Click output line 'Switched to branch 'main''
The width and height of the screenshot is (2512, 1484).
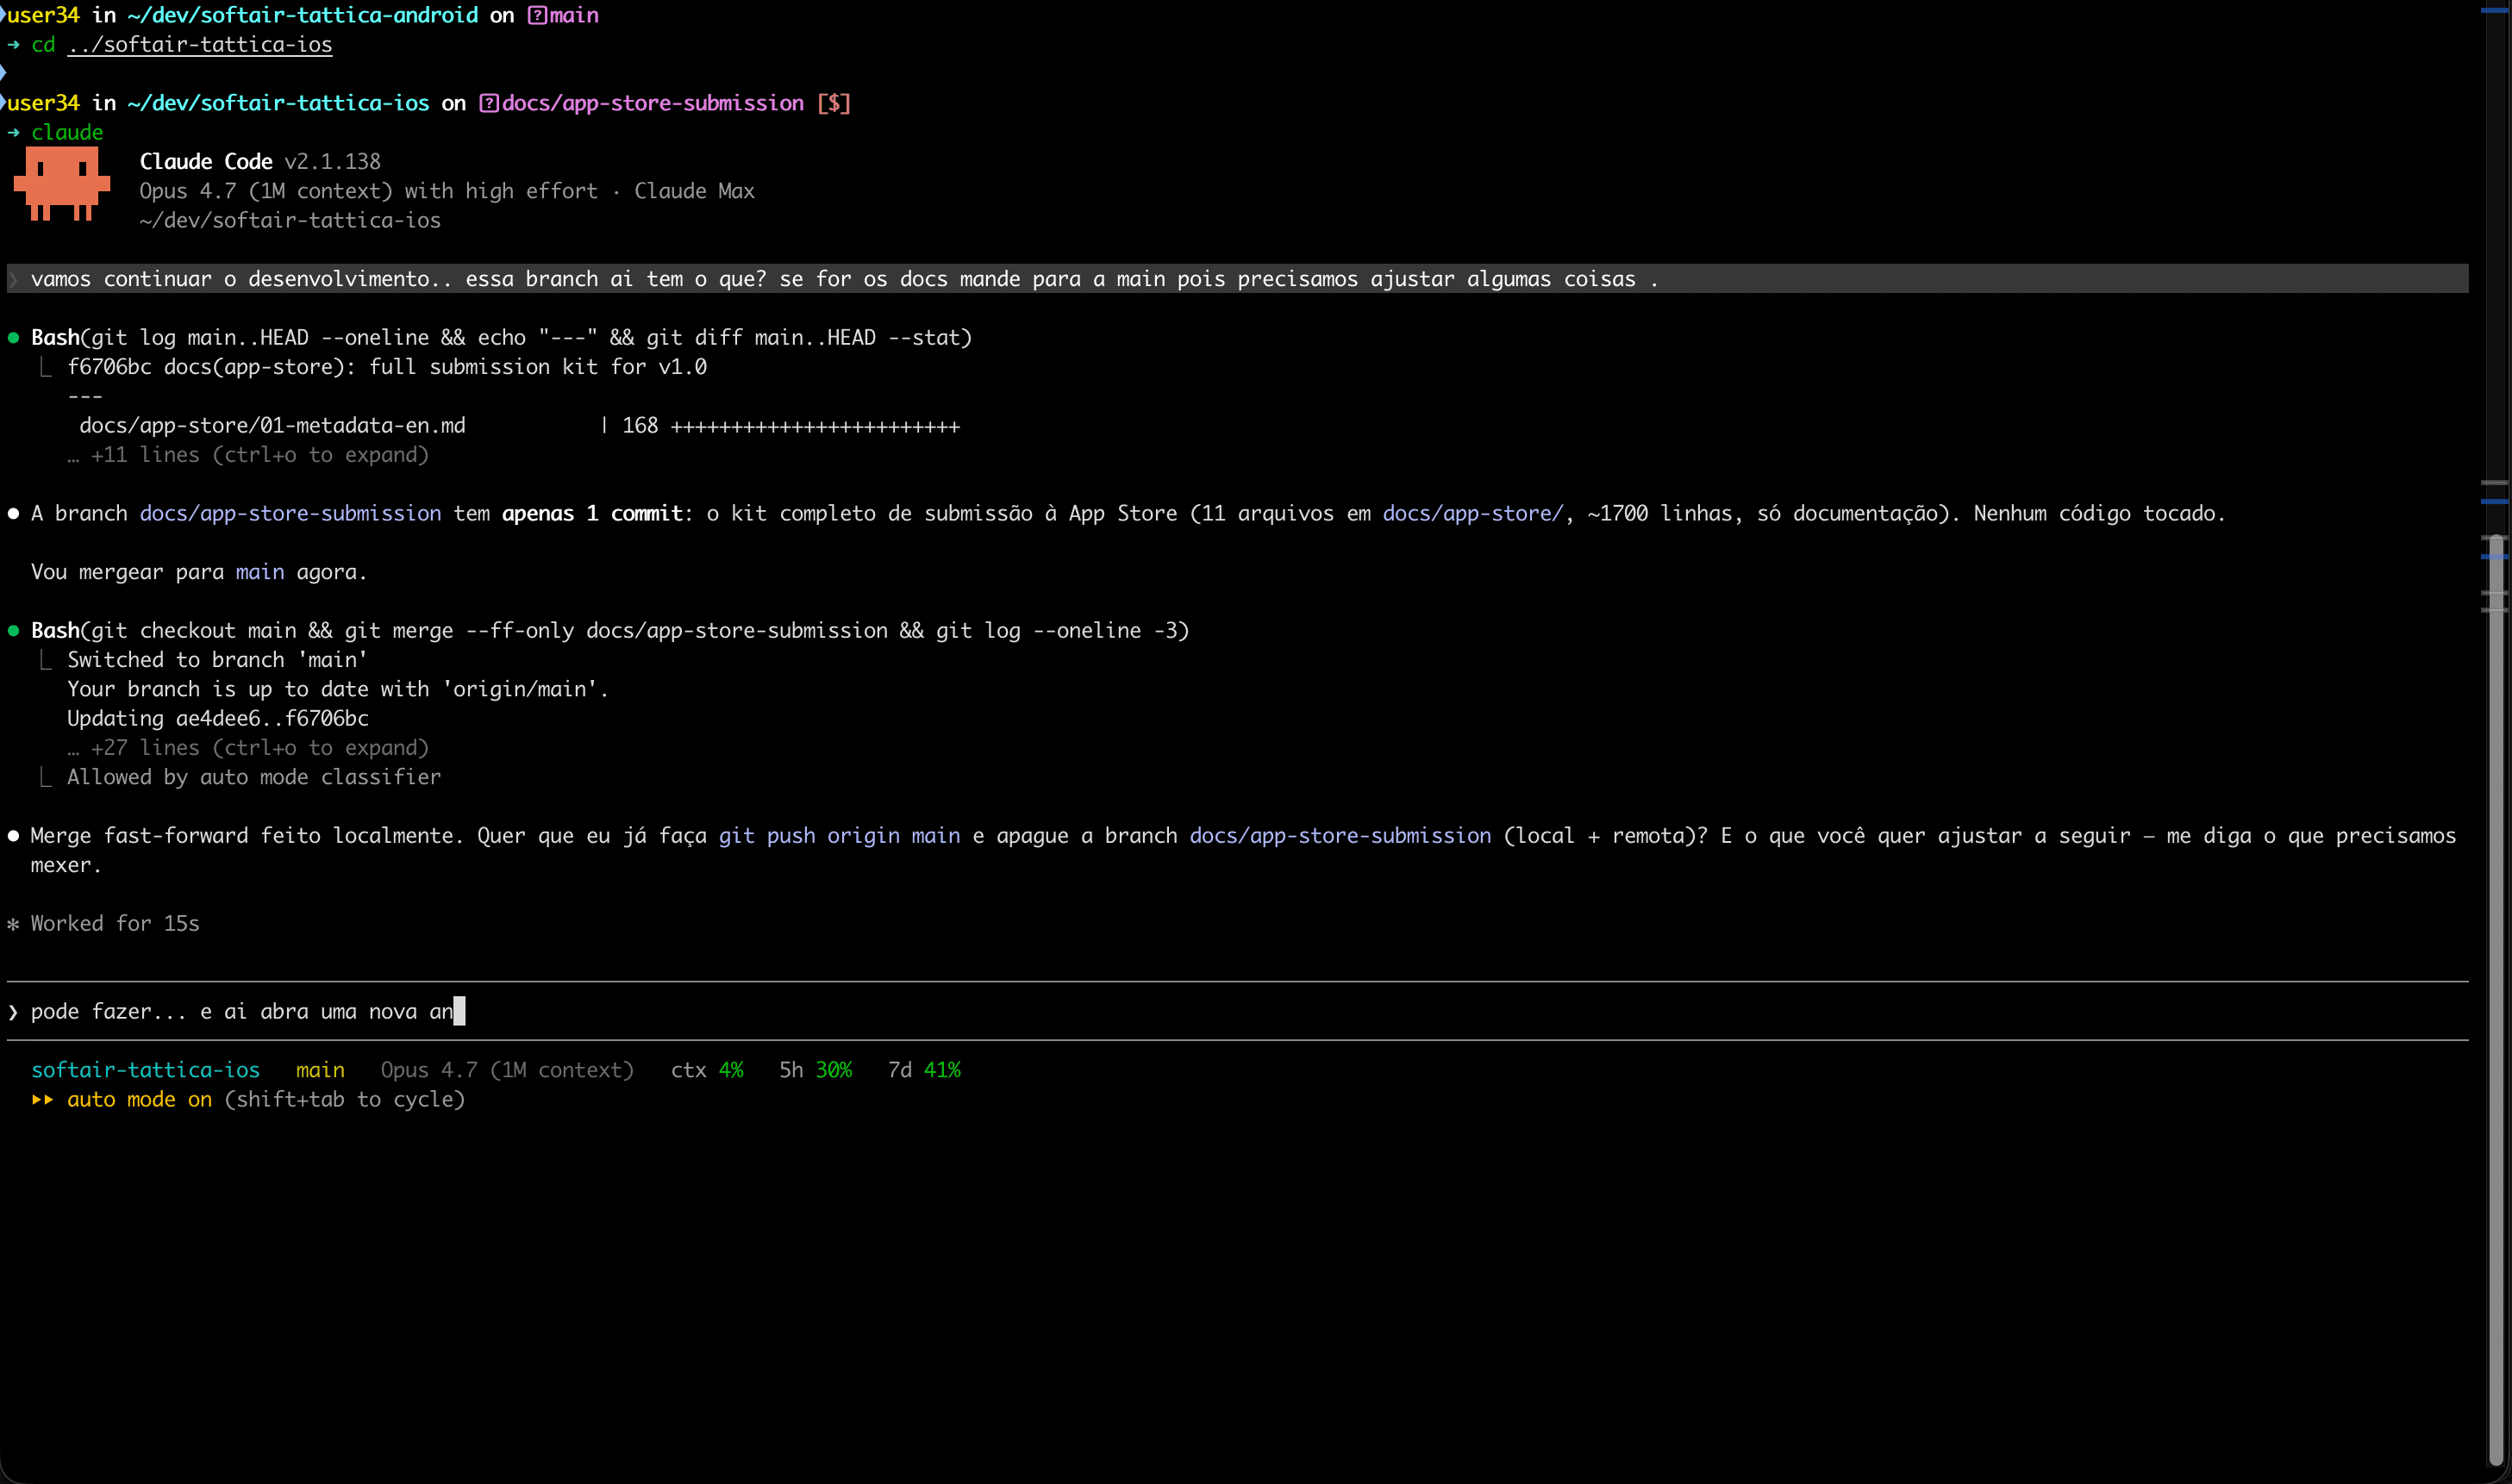point(217,659)
